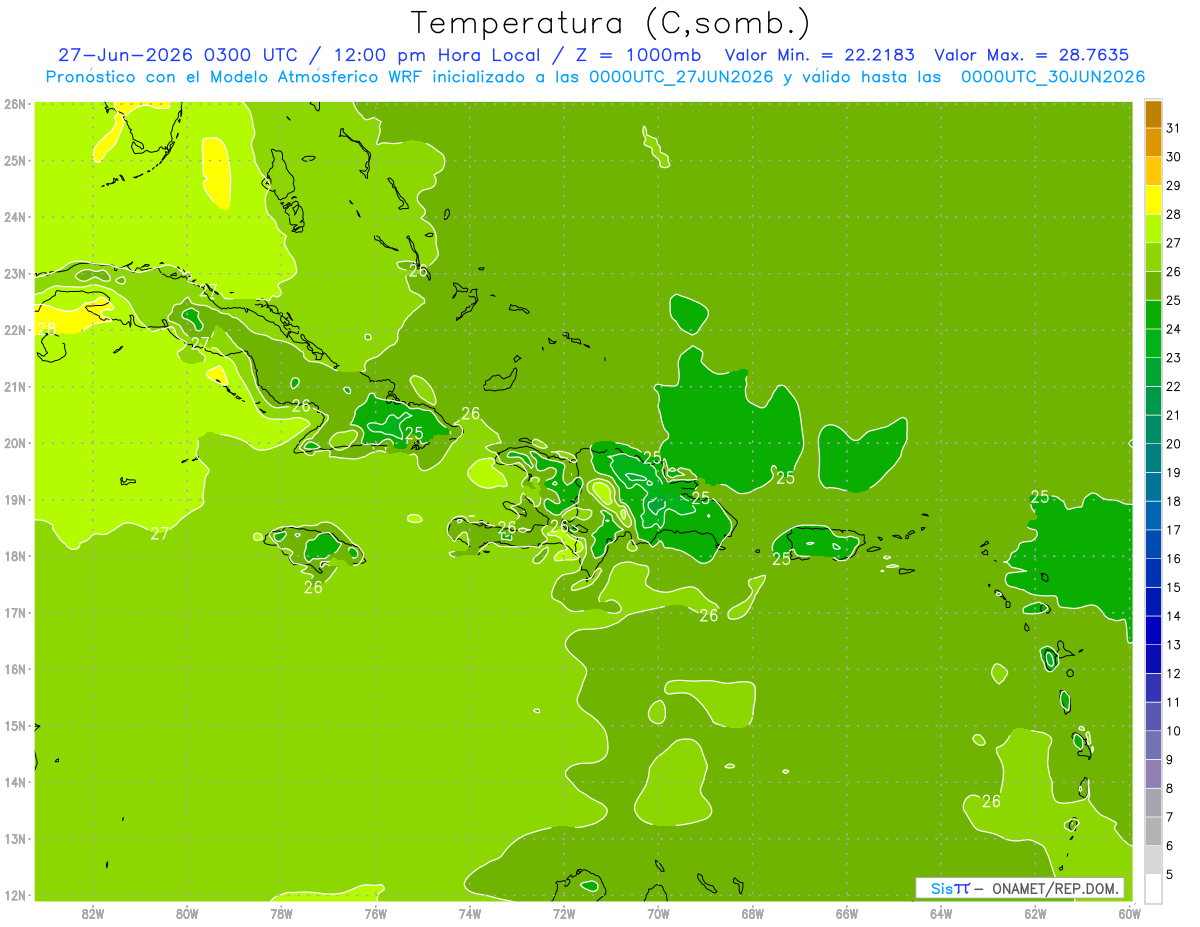Screen dimensions: 1200x927
Task: Click the '28' contour label near Cuba
Action: point(47,328)
